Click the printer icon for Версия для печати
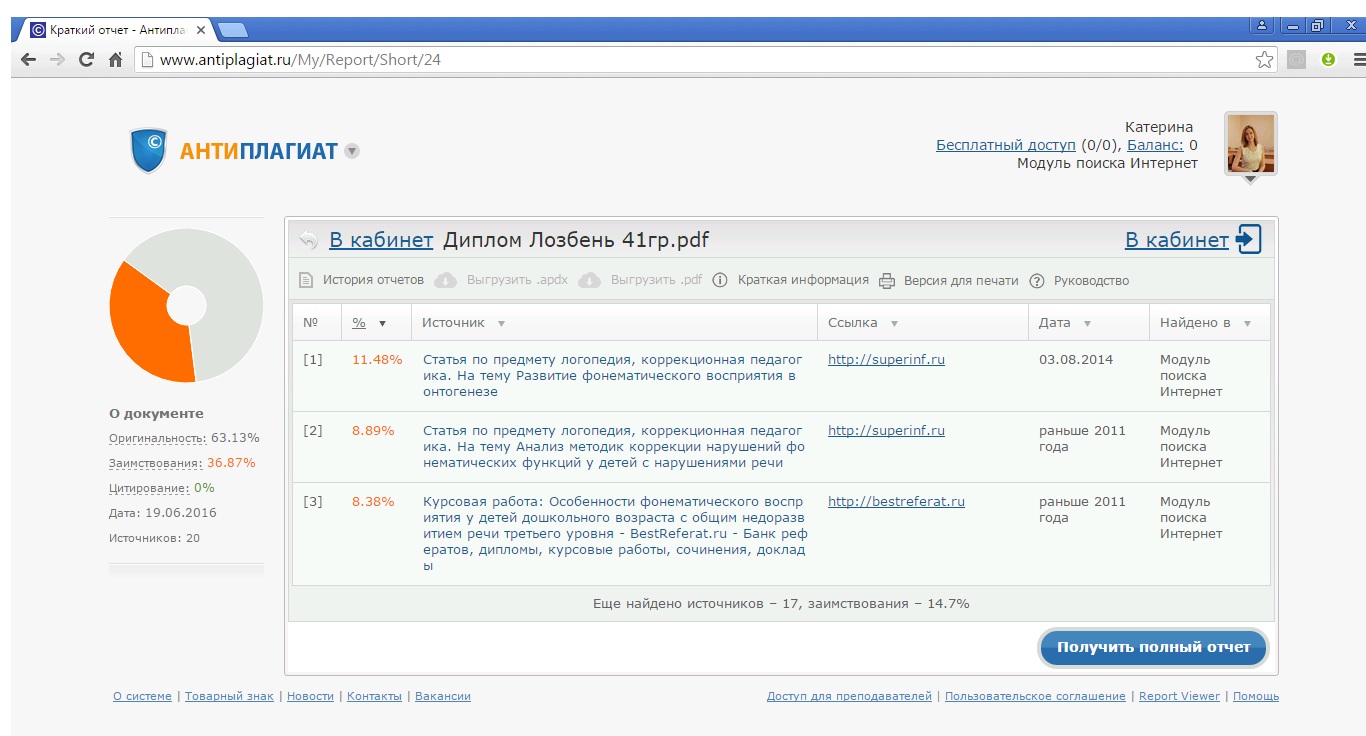 click(887, 281)
